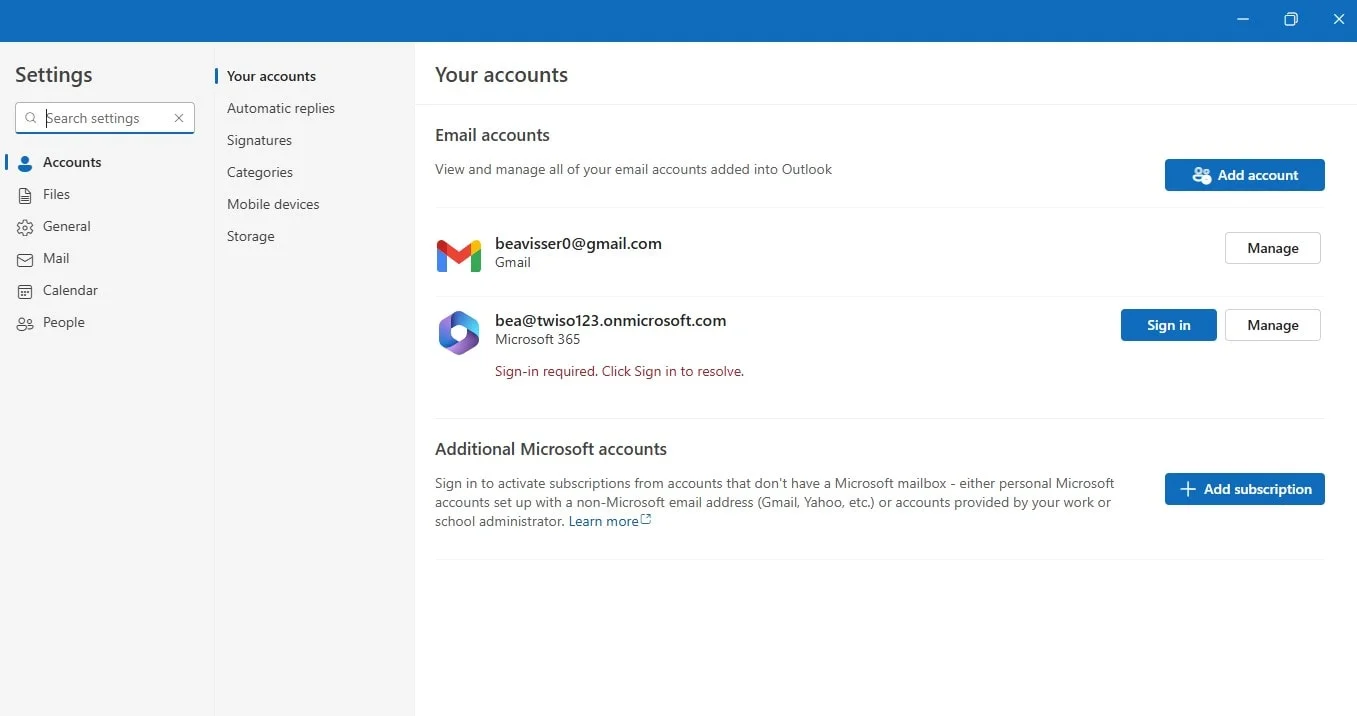Open the Mobile devices settings
This screenshot has height=716, width=1357.
click(x=272, y=204)
